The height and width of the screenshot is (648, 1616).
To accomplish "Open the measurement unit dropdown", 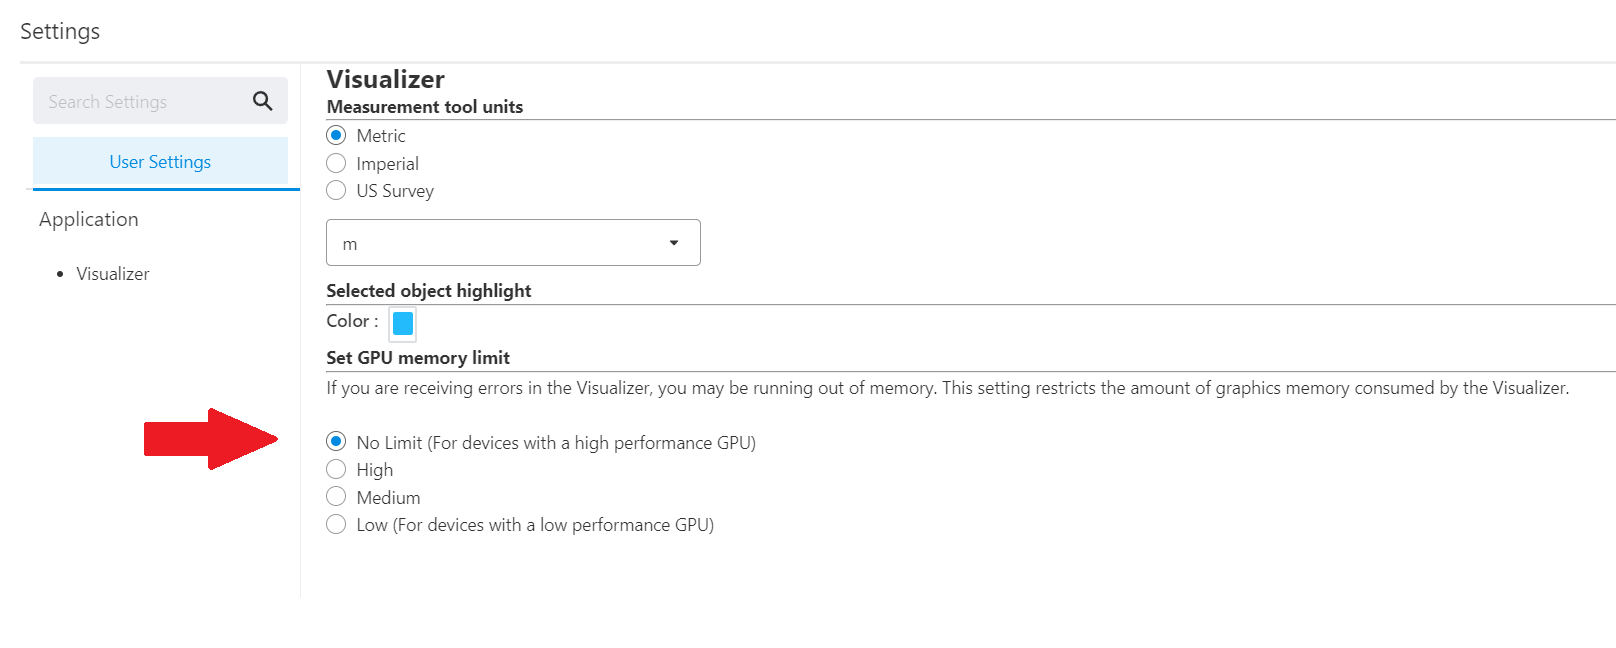I will 512,243.
